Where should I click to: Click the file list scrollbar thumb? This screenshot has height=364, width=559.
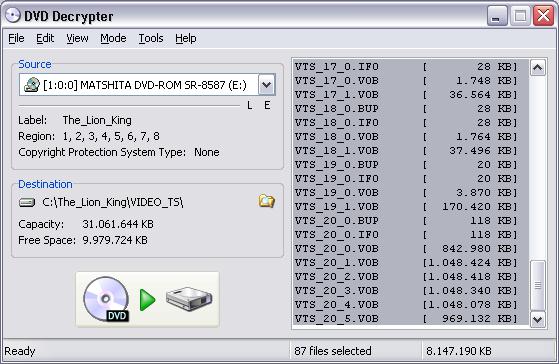pyautogui.click(x=538, y=285)
